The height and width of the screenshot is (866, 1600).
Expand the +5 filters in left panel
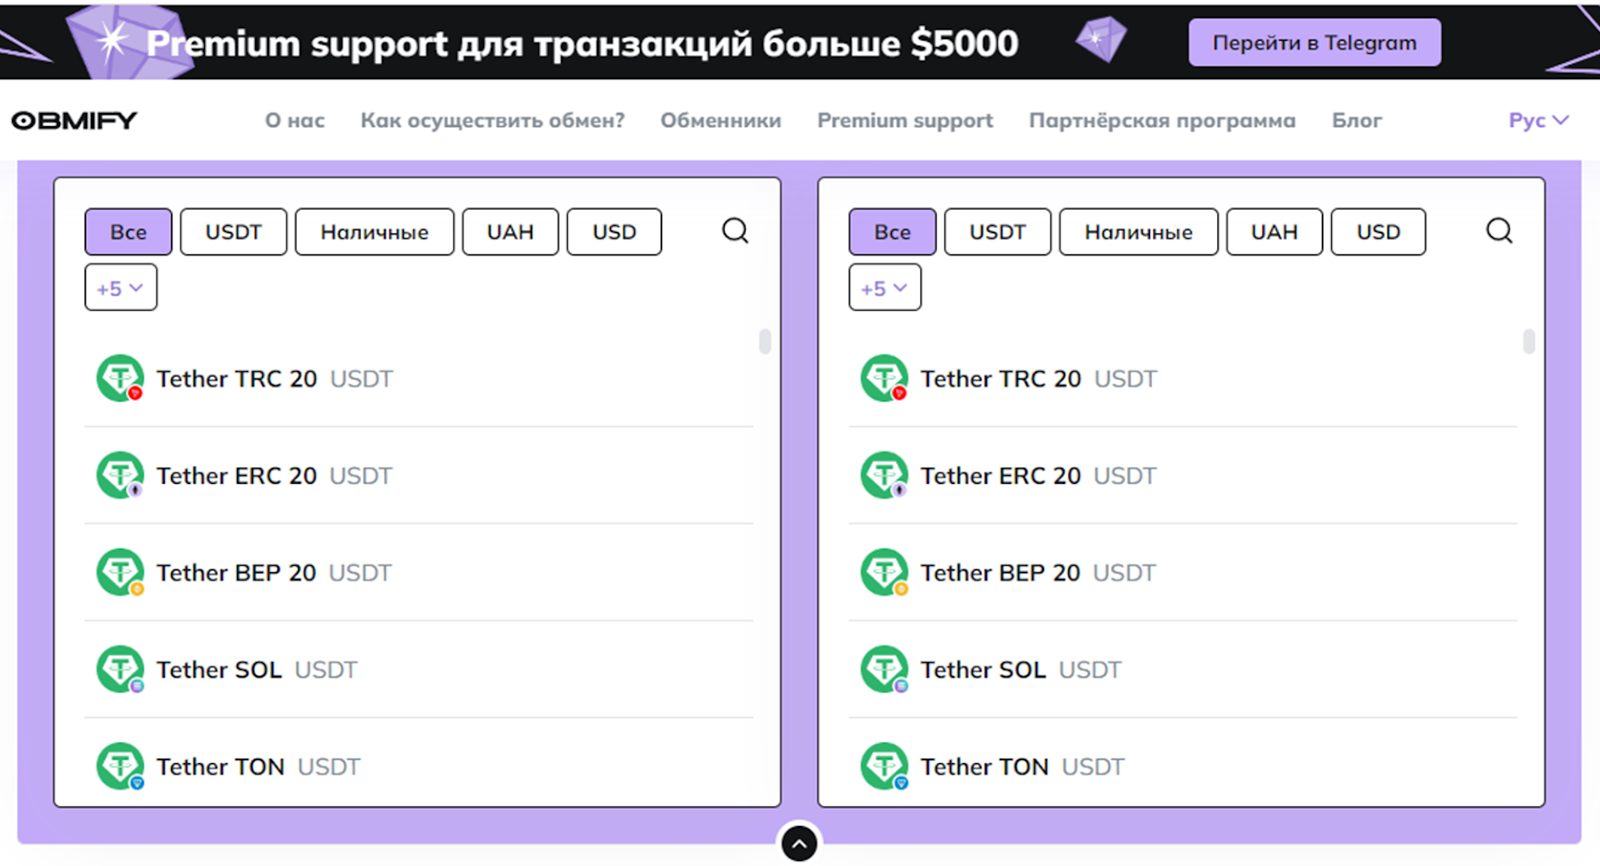click(121, 288)
